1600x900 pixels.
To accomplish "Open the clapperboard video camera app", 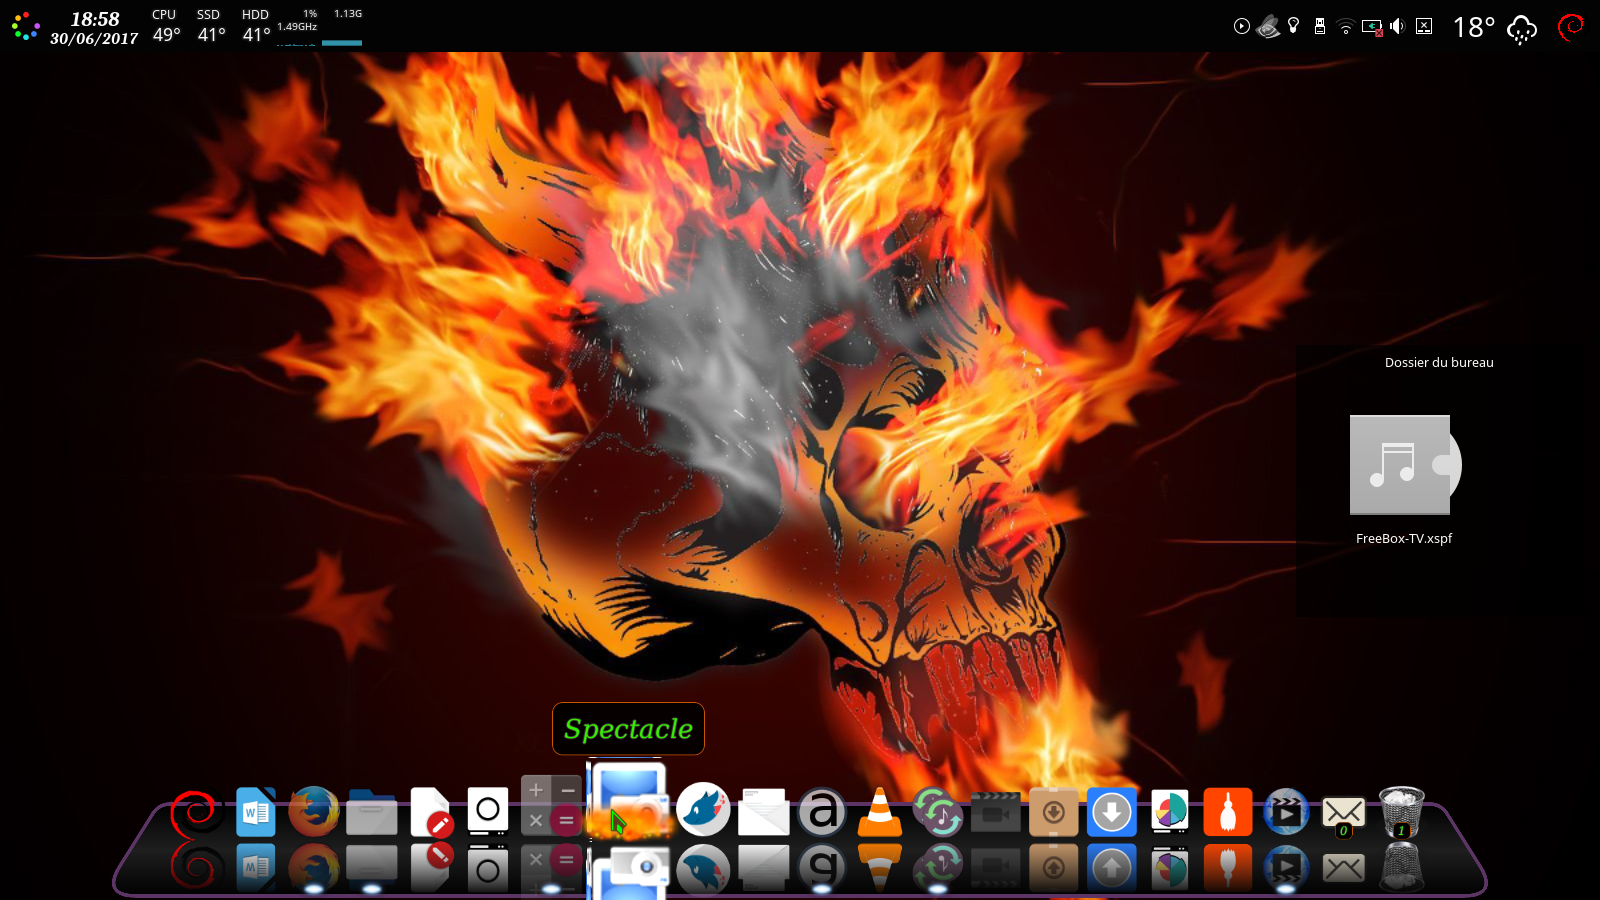I will coord(996,812).
